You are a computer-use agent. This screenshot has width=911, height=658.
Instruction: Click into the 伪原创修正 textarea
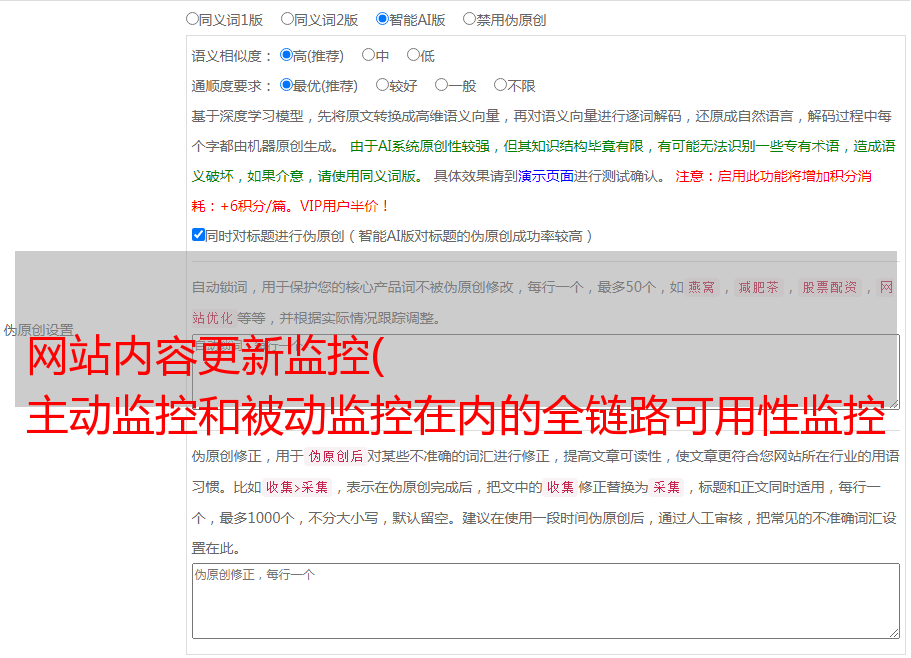546,601
